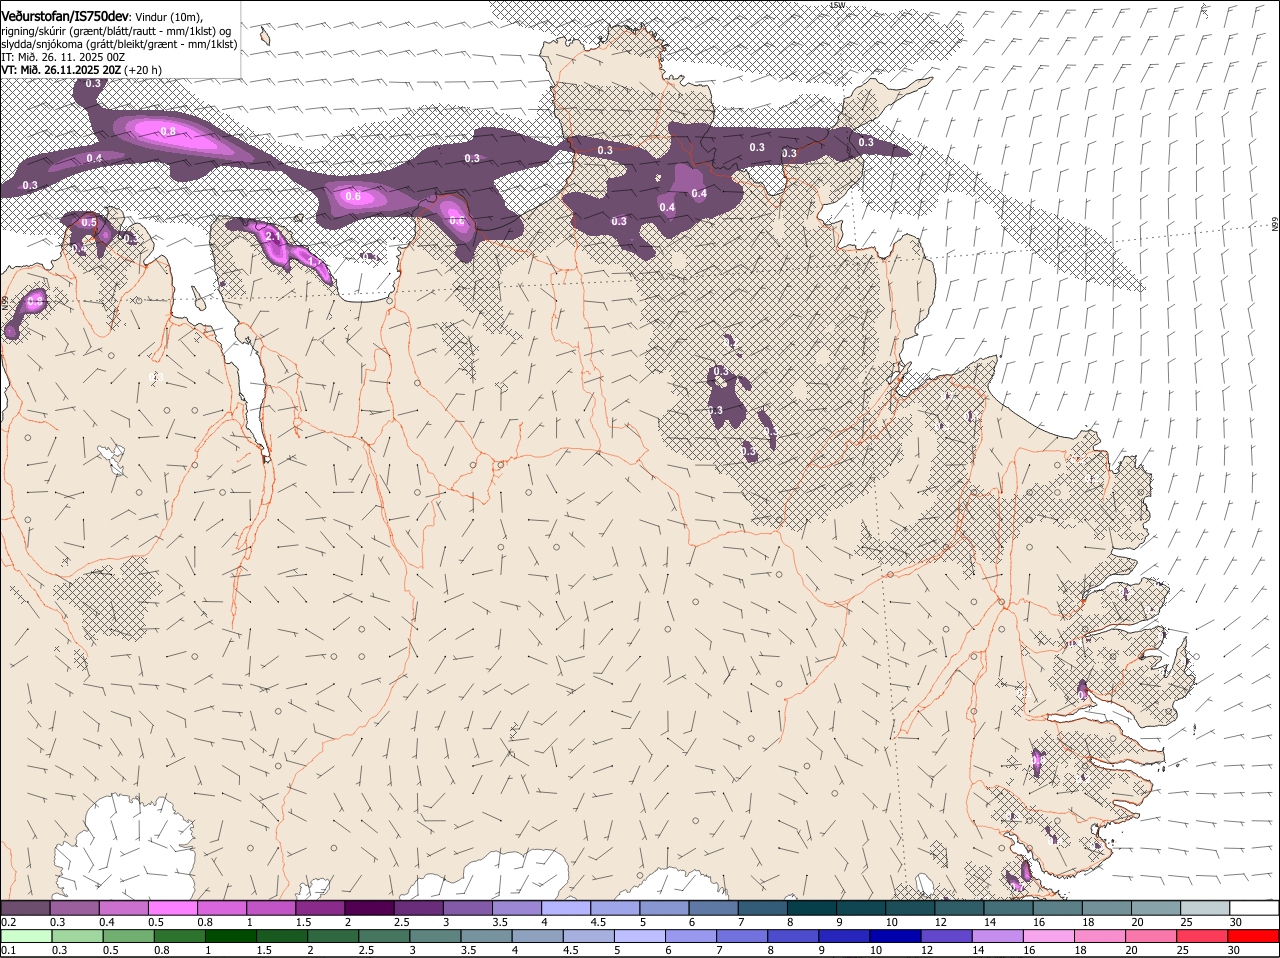Pick the deep blue 10 swatch in bottom legend
This screenshot has width=1280, height=958.
click(x=895, y=936)
